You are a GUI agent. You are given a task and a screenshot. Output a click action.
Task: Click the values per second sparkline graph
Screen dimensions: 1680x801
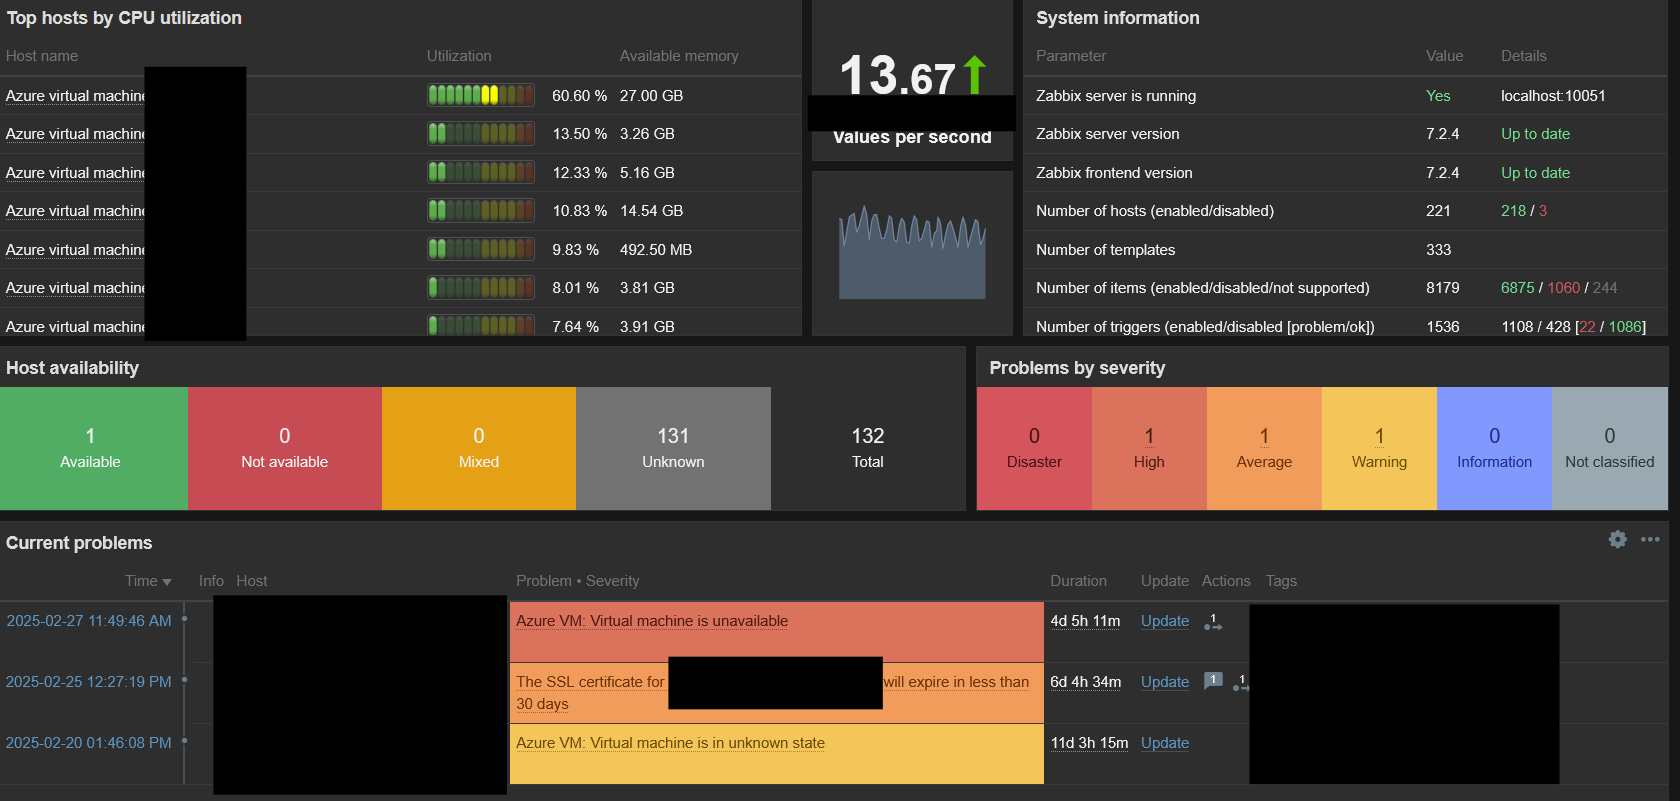pos(912,253)
